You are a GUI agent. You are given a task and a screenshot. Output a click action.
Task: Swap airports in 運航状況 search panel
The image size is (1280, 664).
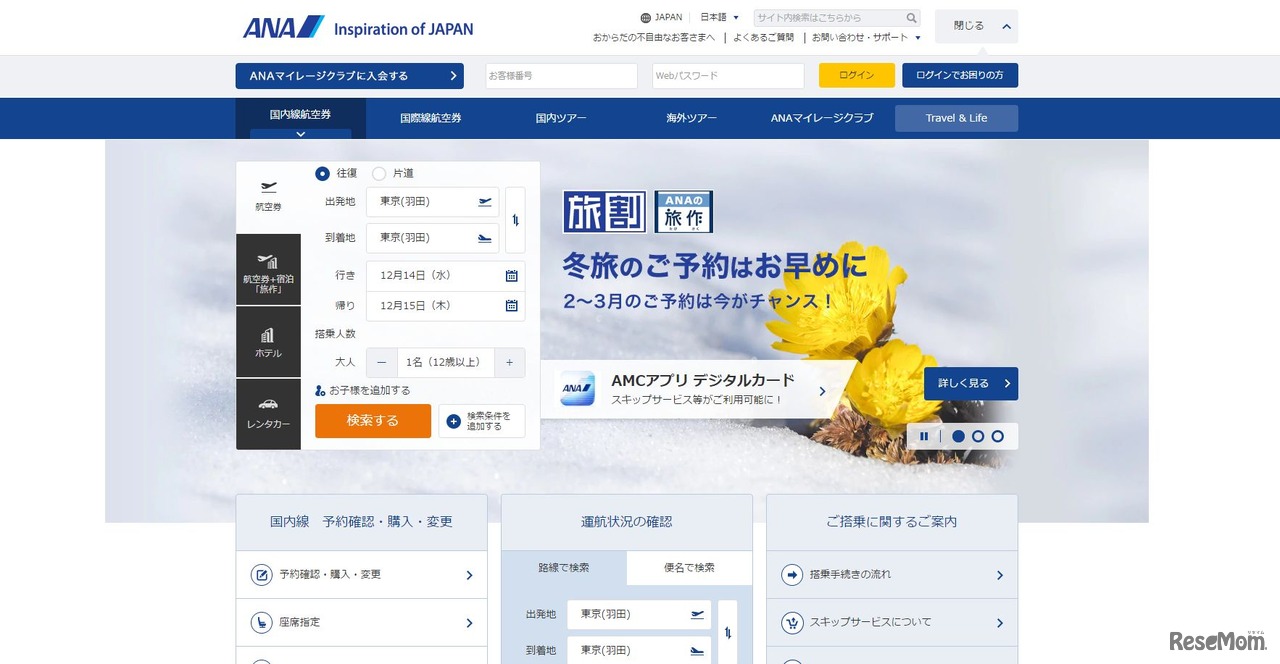[728, 632]
